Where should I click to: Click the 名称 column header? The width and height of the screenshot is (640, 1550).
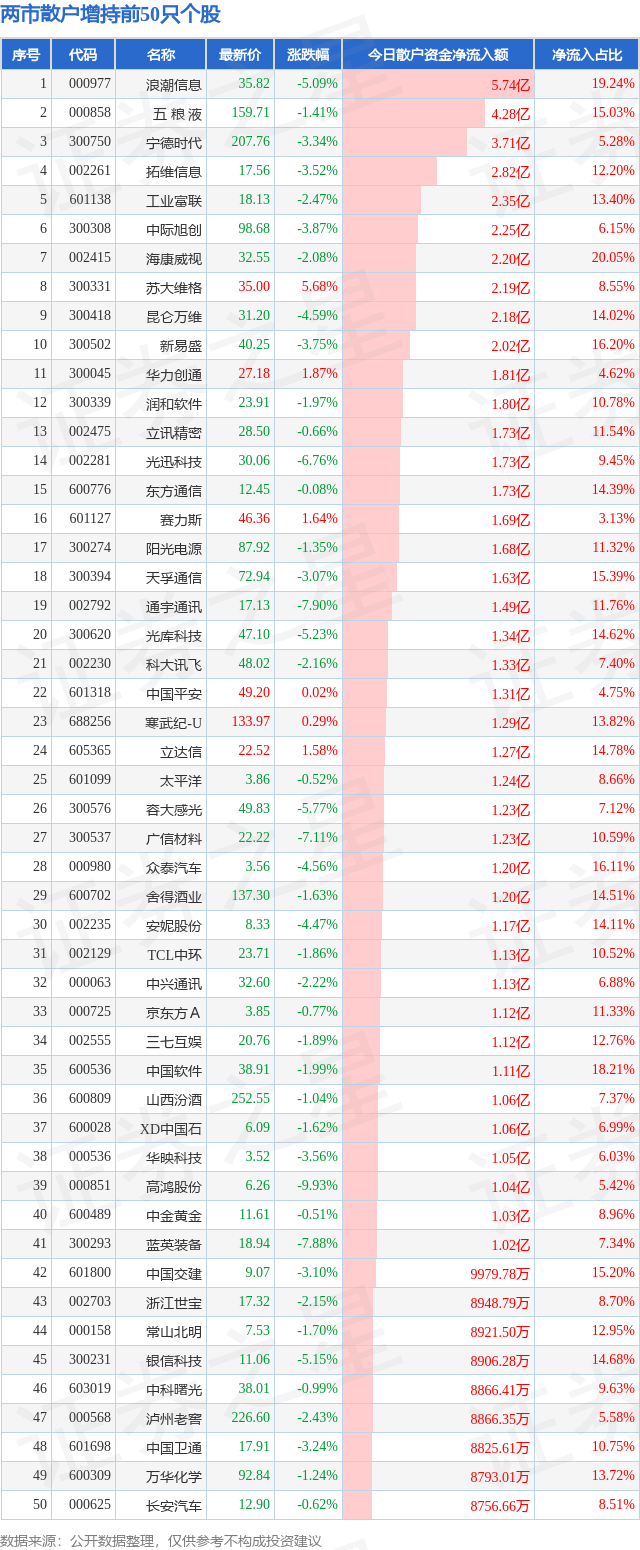(161, 55)
